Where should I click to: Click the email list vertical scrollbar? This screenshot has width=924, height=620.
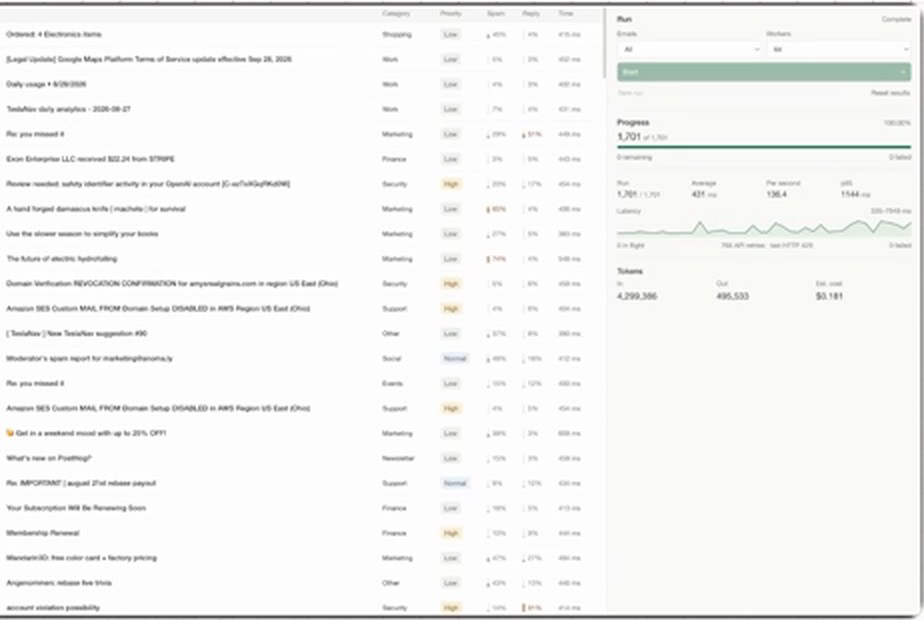(603, 43)
